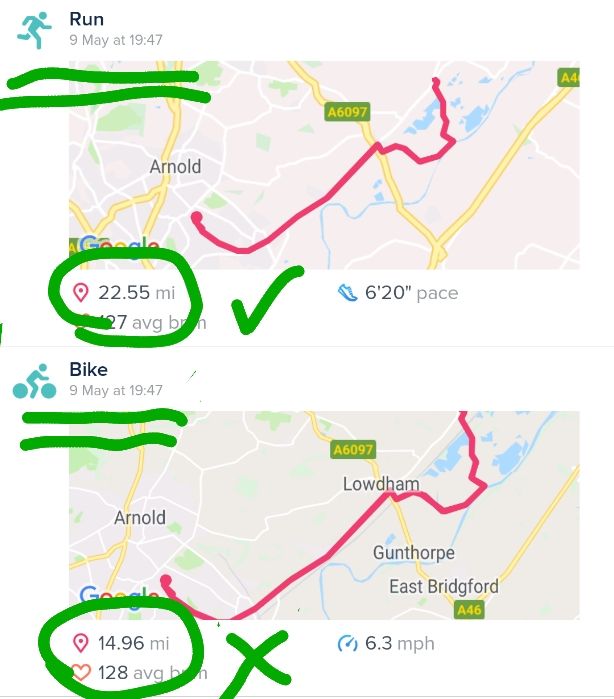Click the running figure activity icon
Viewport: 614px width, 699px height.
33,29
